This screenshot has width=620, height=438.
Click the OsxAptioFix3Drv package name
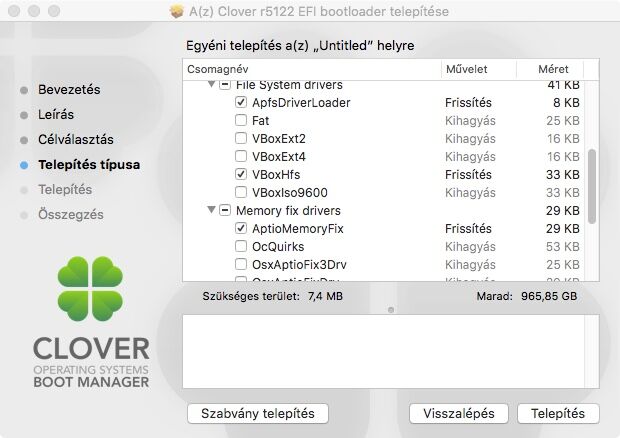(x=299, y=265)
